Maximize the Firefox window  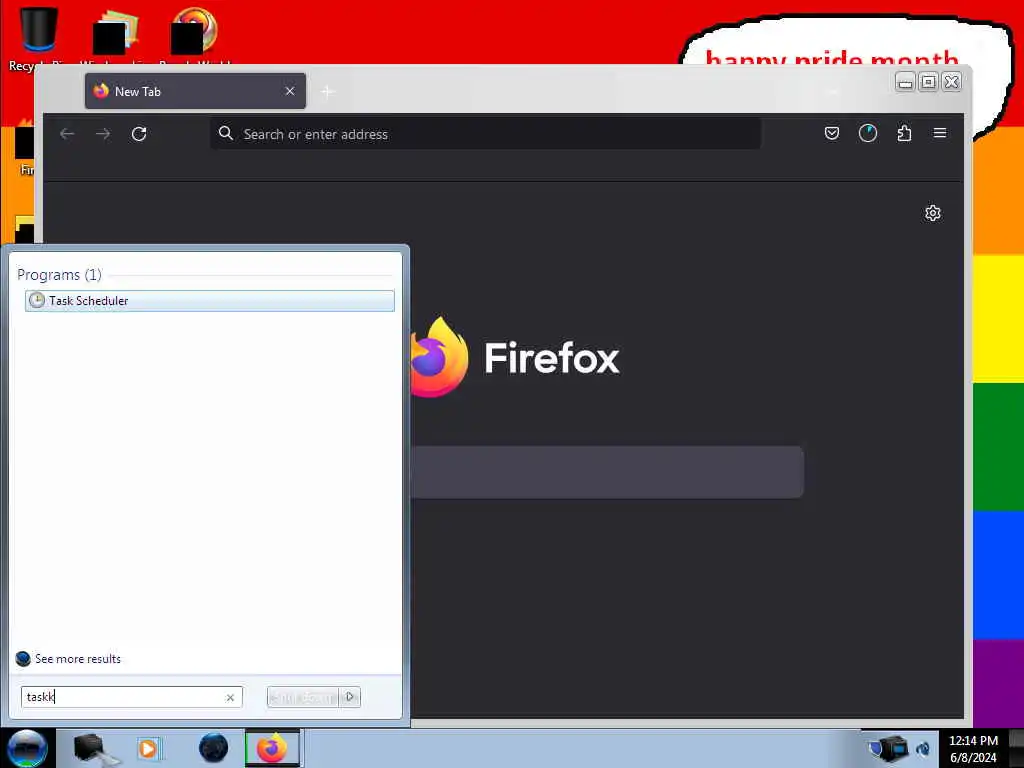coord(928,82)
